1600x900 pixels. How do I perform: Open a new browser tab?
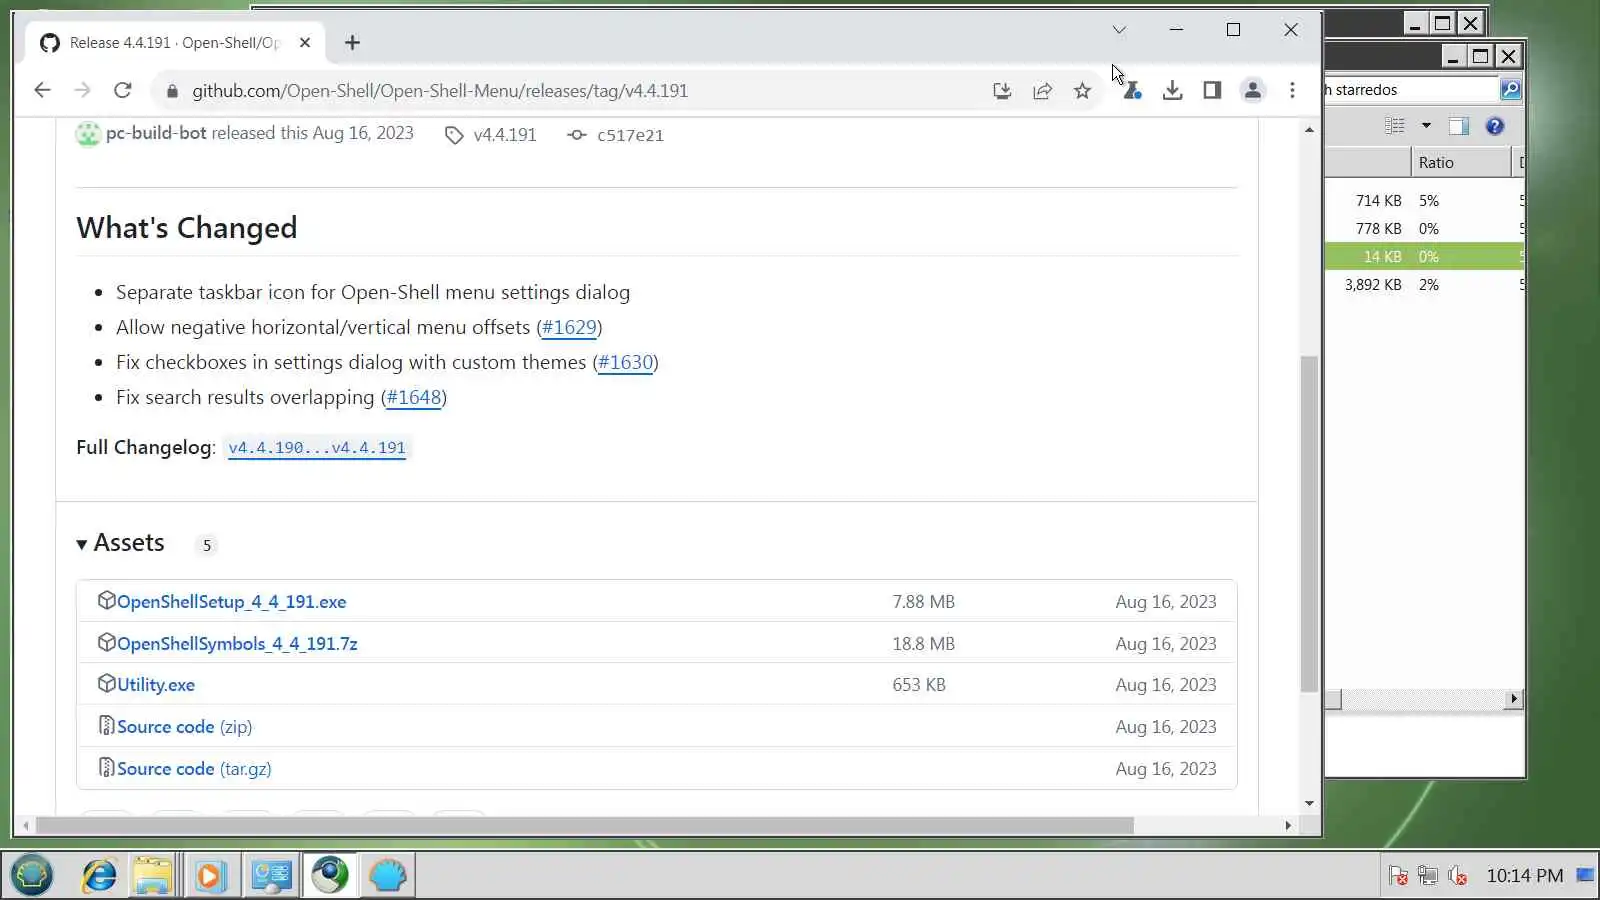[x=352, y=43]
